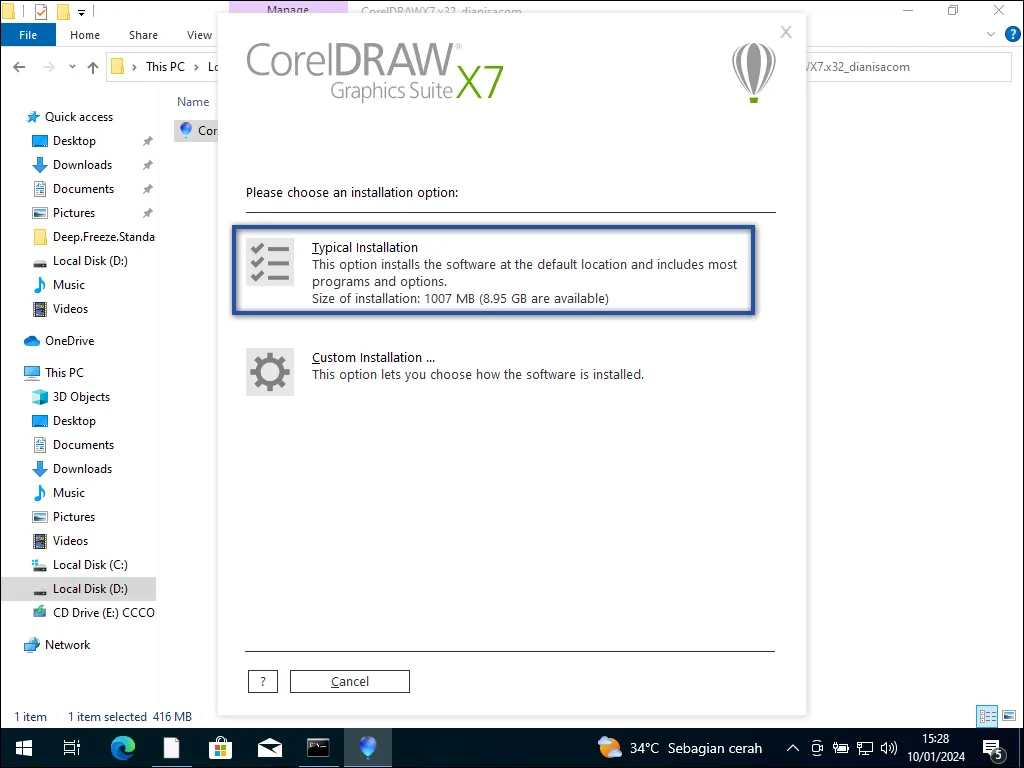Image resolution: width=1024 pixels, height=768 pixels.
Task: Show hidden system tray icons
Action: pyautogui.click(x=793, y=748)
